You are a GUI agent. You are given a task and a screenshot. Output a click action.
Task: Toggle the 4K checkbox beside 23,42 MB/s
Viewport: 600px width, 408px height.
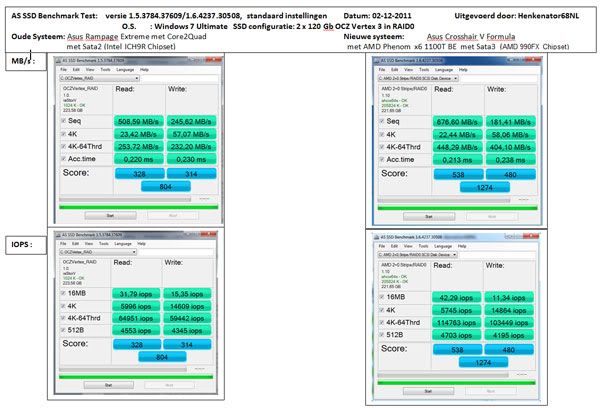(64, 134)
